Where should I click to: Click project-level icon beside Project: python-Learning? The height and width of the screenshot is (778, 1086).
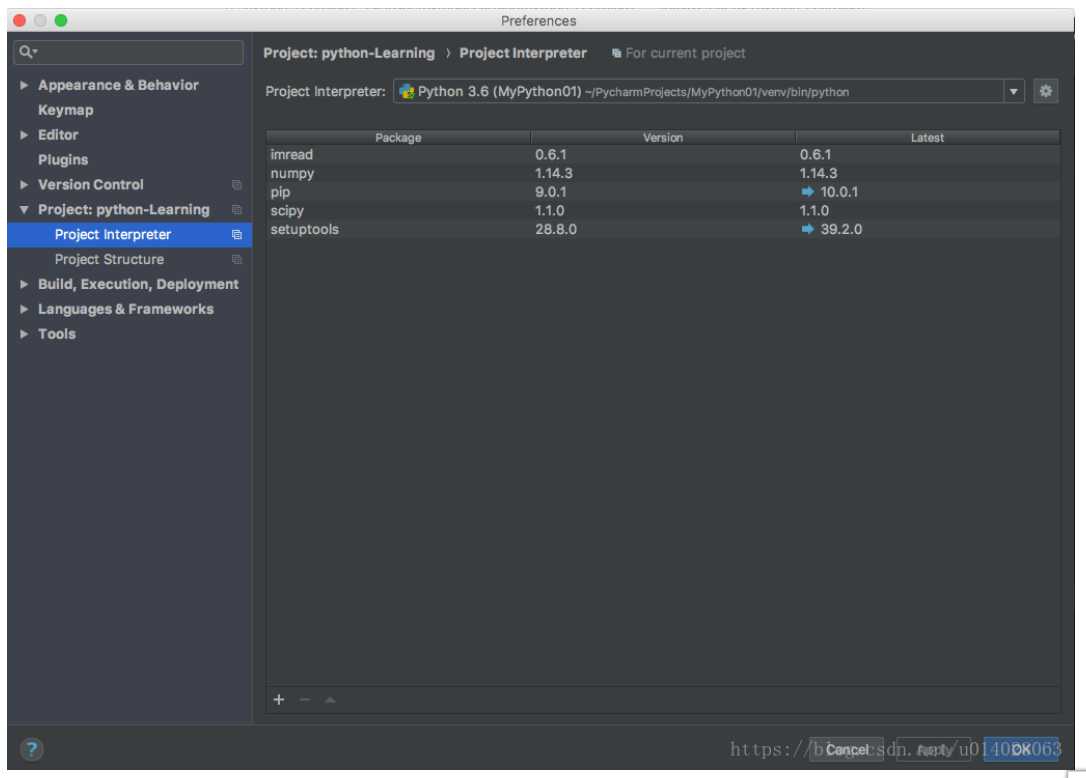click(237, 210)
